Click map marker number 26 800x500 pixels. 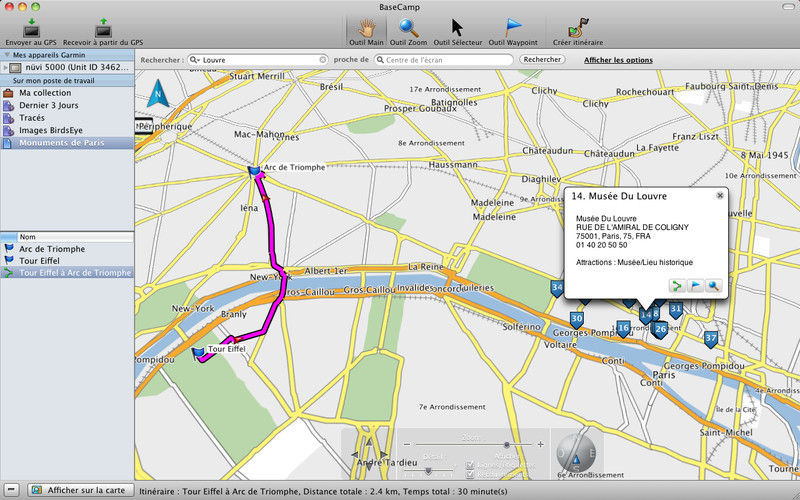click(x=661, y=330)
